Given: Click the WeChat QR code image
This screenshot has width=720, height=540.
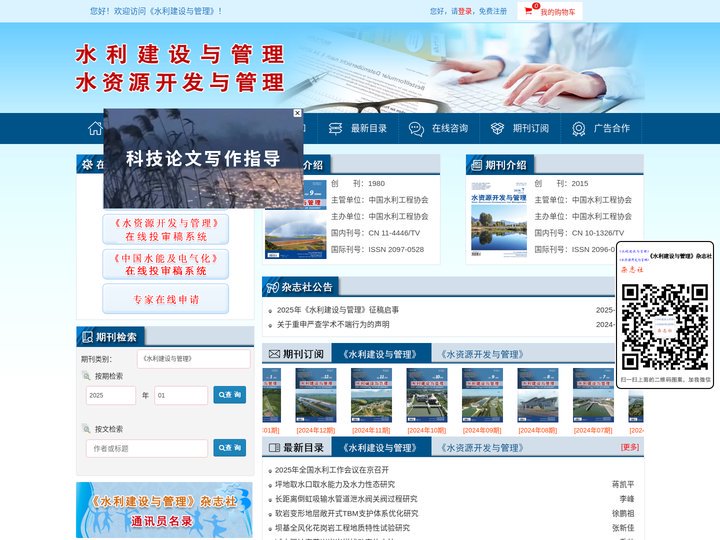Looking at the screenshot, I should (664, 326).
